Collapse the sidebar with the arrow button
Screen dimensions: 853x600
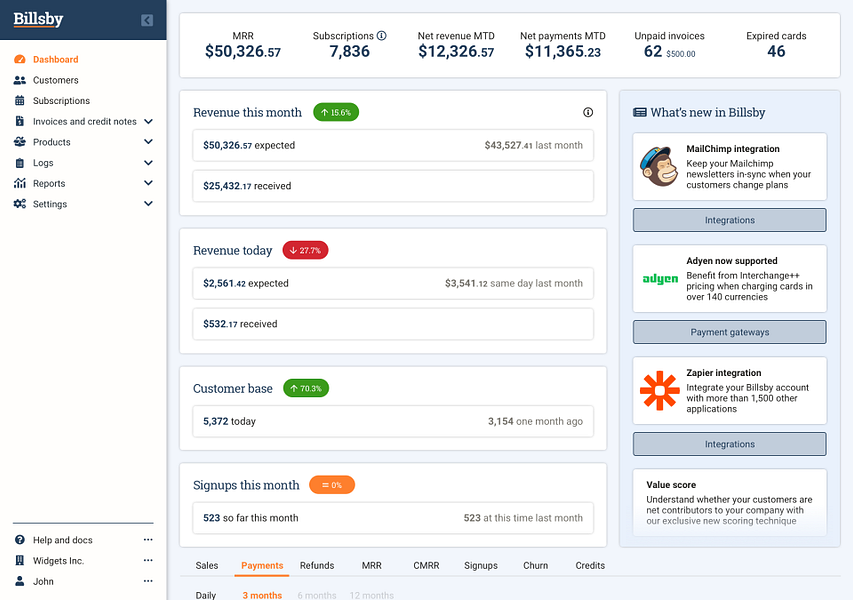click(x=148, y=20)
